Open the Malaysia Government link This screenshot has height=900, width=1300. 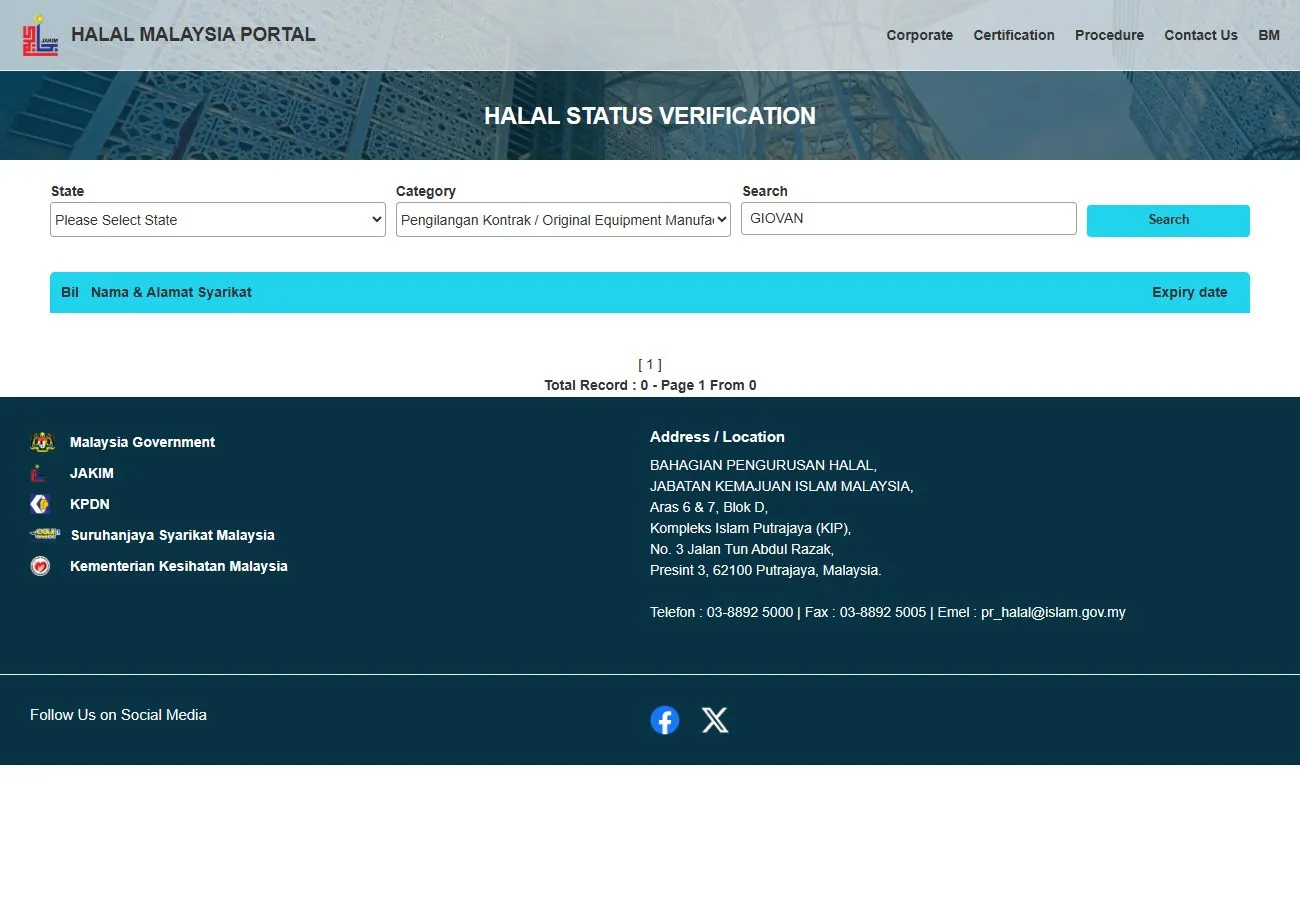point(142,442)
